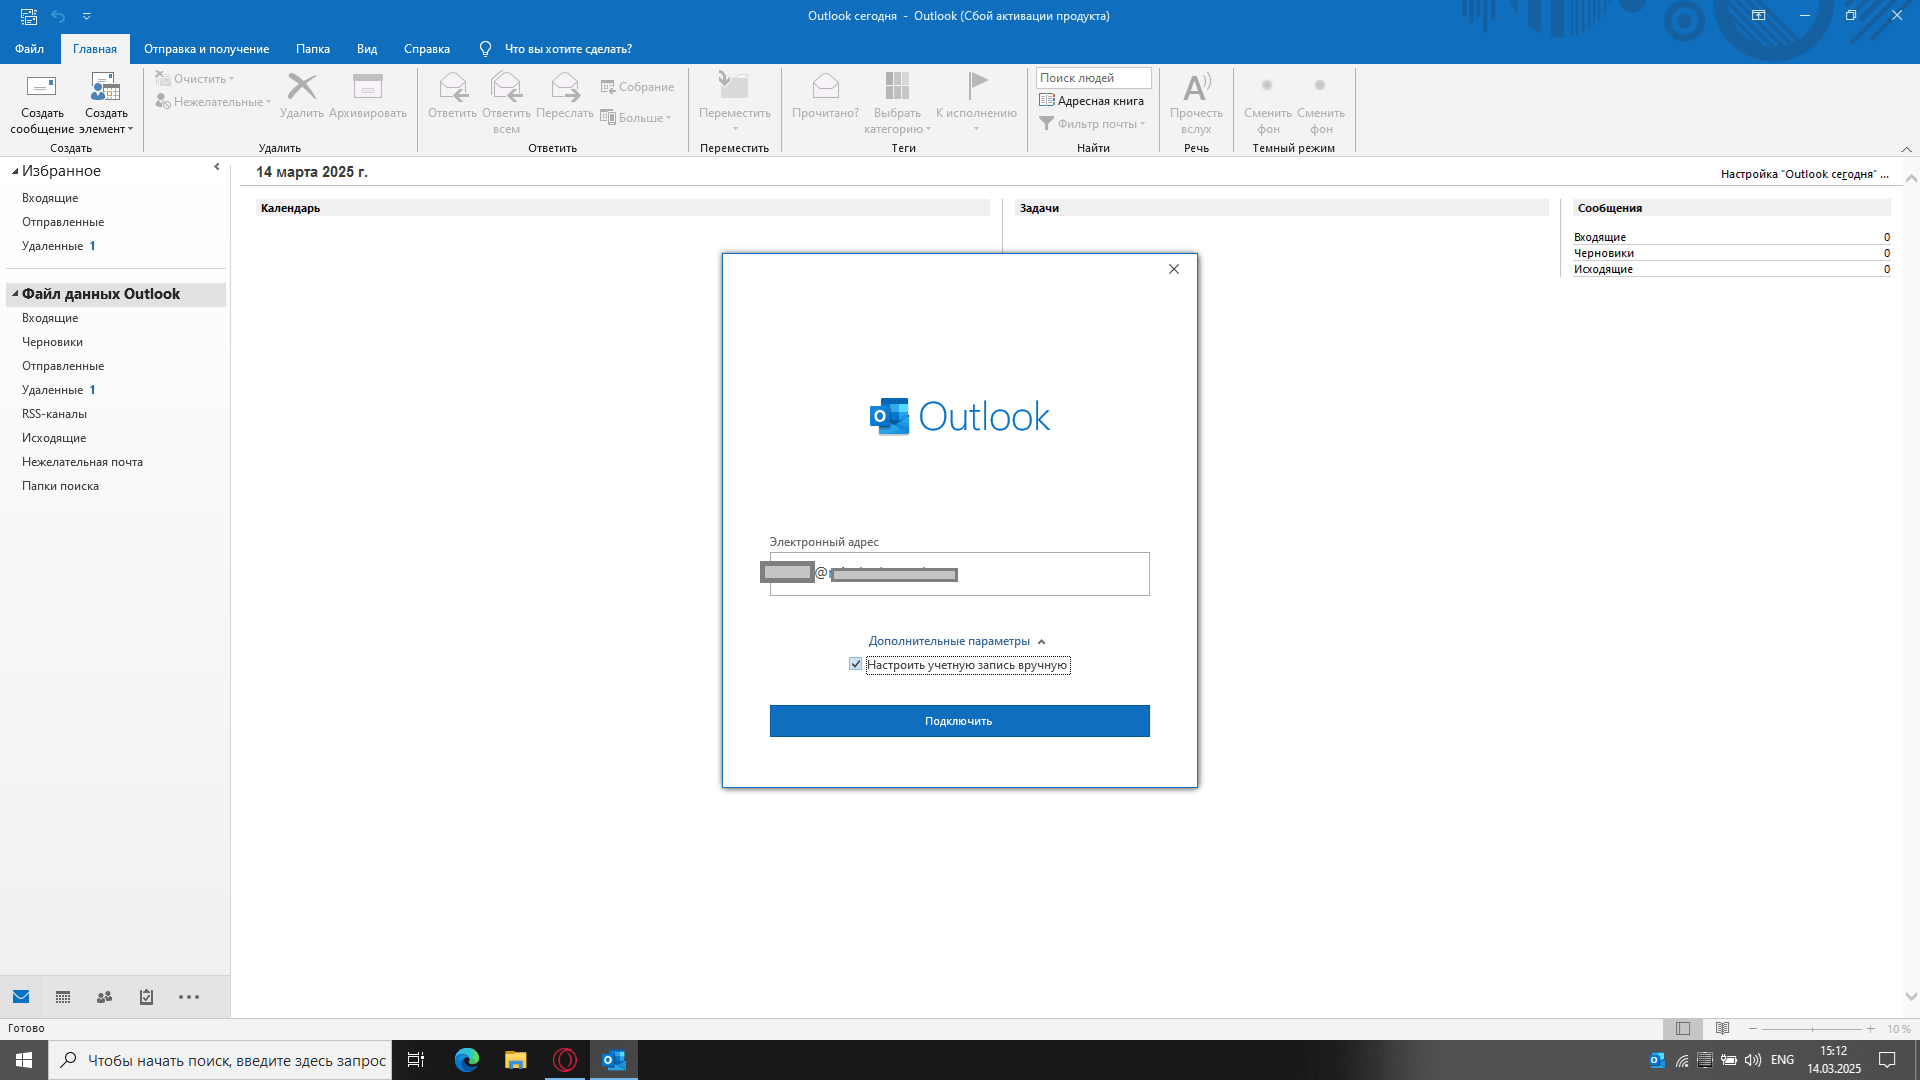Click the Create item icon
Viewport: 1920px width, 1080px height.
tap(105, 87)
